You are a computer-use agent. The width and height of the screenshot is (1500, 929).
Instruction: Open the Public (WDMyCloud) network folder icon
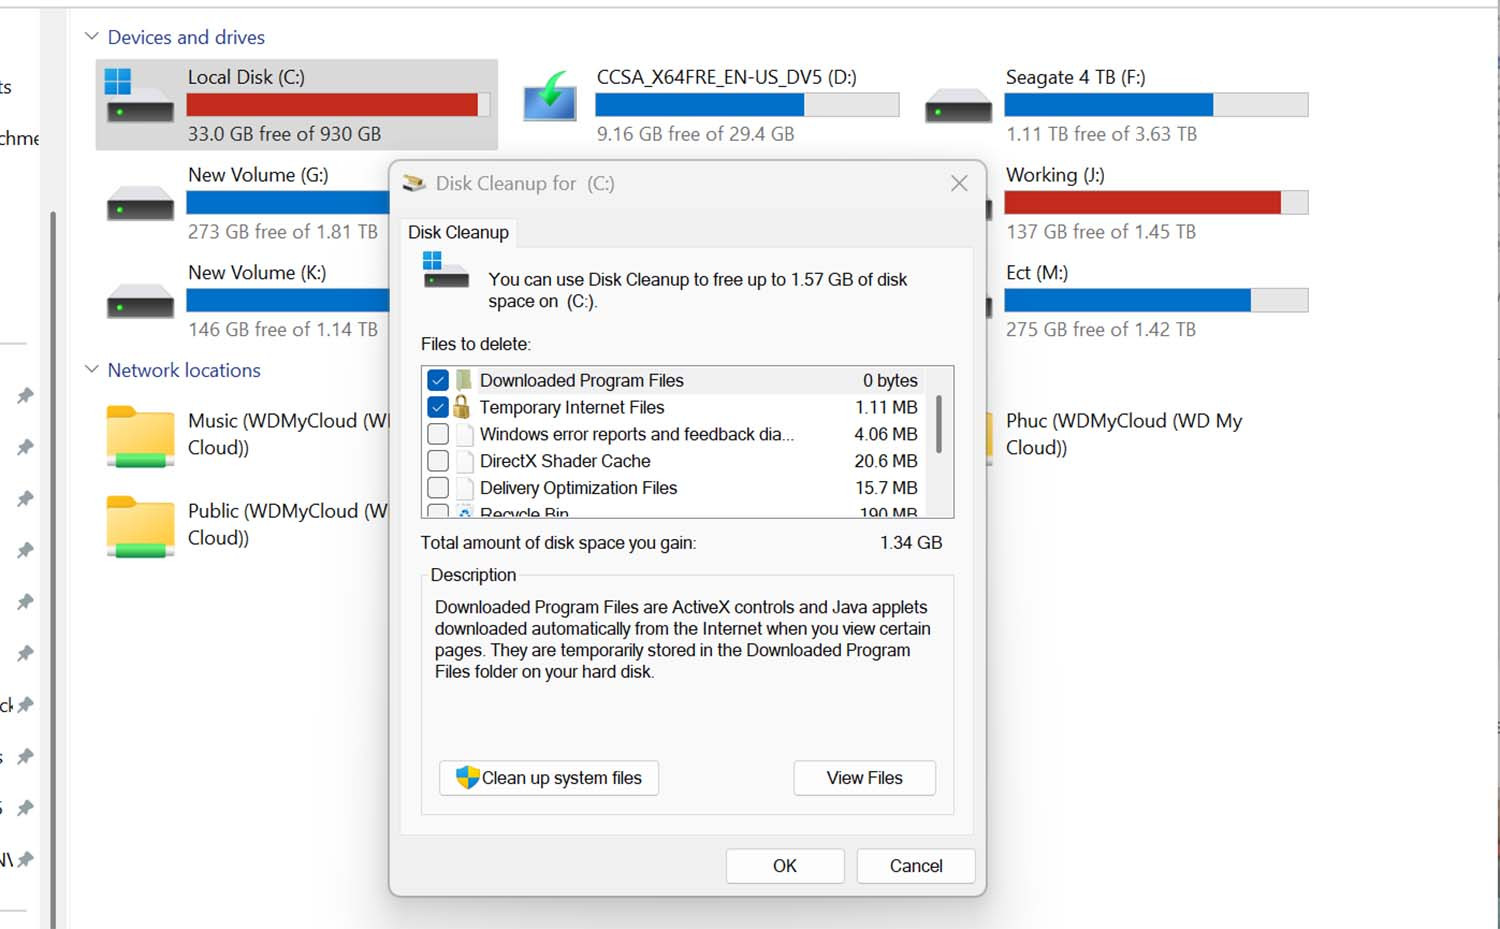140,526
